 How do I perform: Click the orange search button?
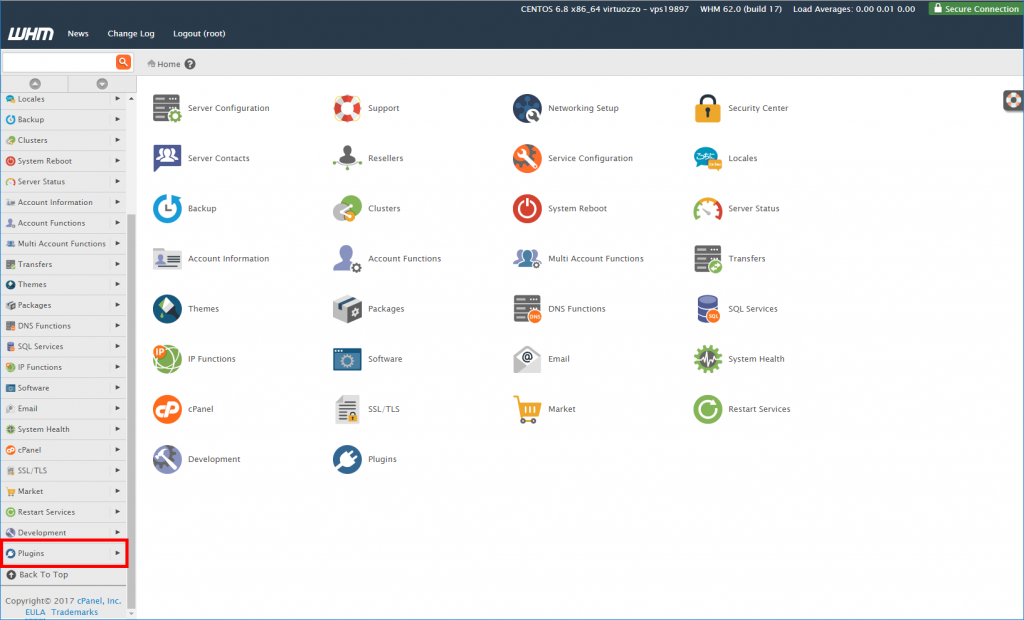[123, 62]
